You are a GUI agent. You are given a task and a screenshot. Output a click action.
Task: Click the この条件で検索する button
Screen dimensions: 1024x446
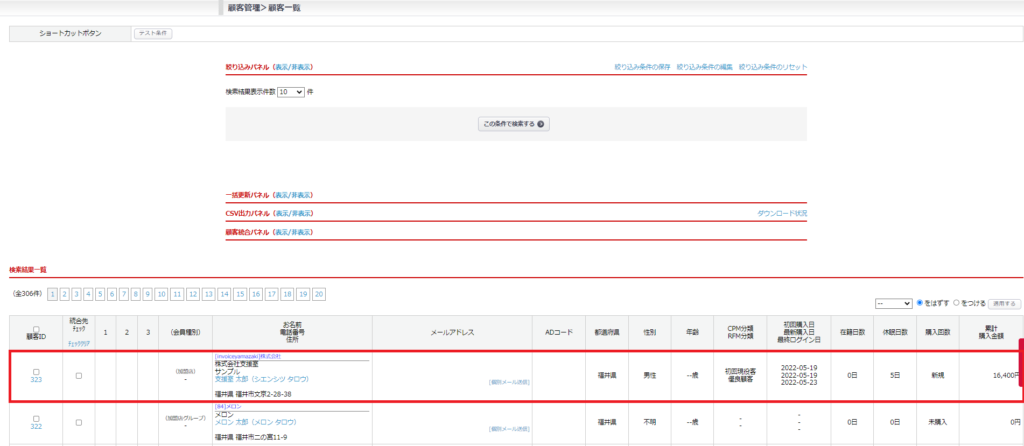pos(514,124)
